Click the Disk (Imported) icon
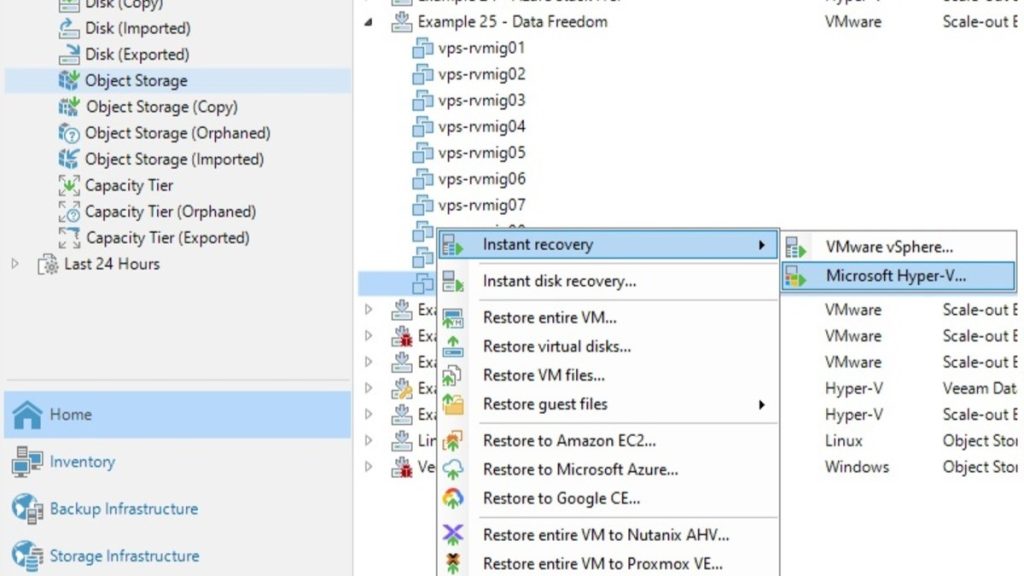1024x576 pixels. 69,28
